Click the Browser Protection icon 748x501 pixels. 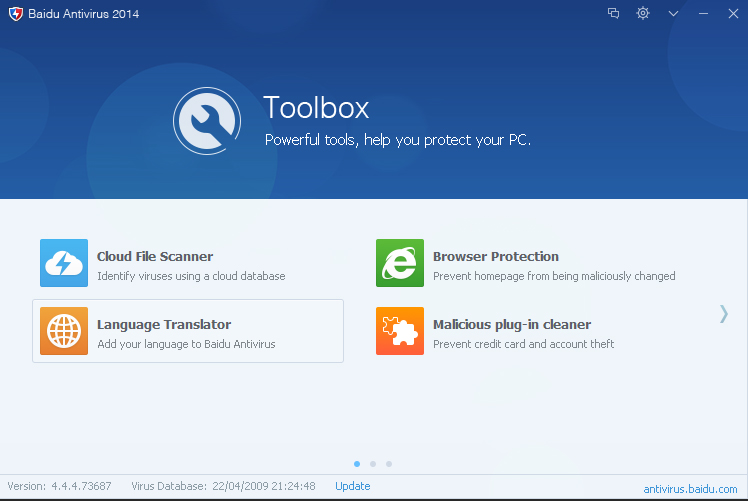click(x=400, y=263)
